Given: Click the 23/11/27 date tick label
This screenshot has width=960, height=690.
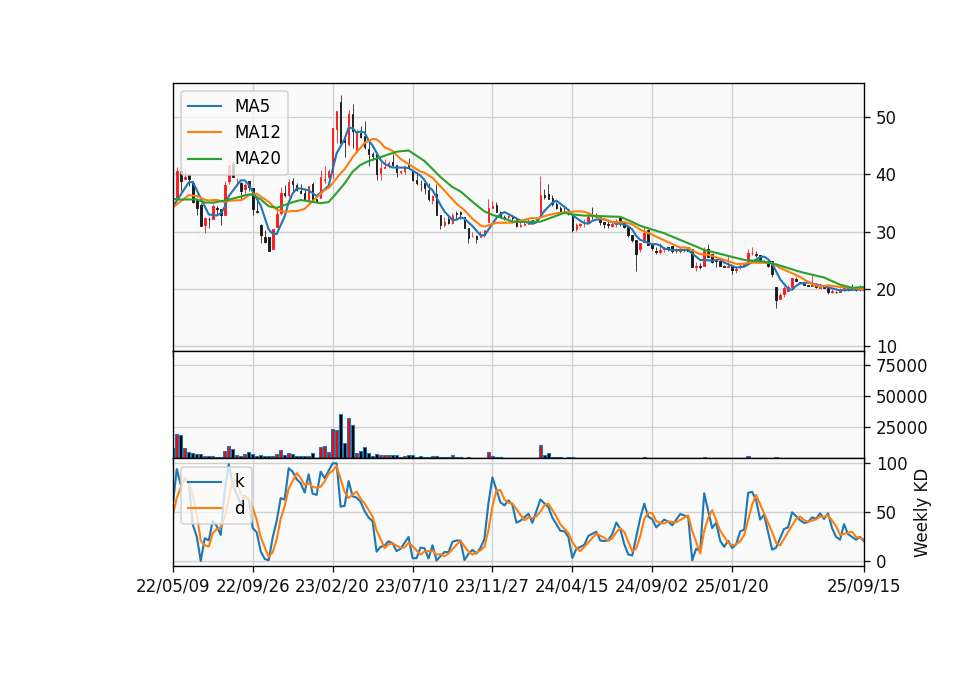Looking at the screenshot, I should [x=492, y=586].
